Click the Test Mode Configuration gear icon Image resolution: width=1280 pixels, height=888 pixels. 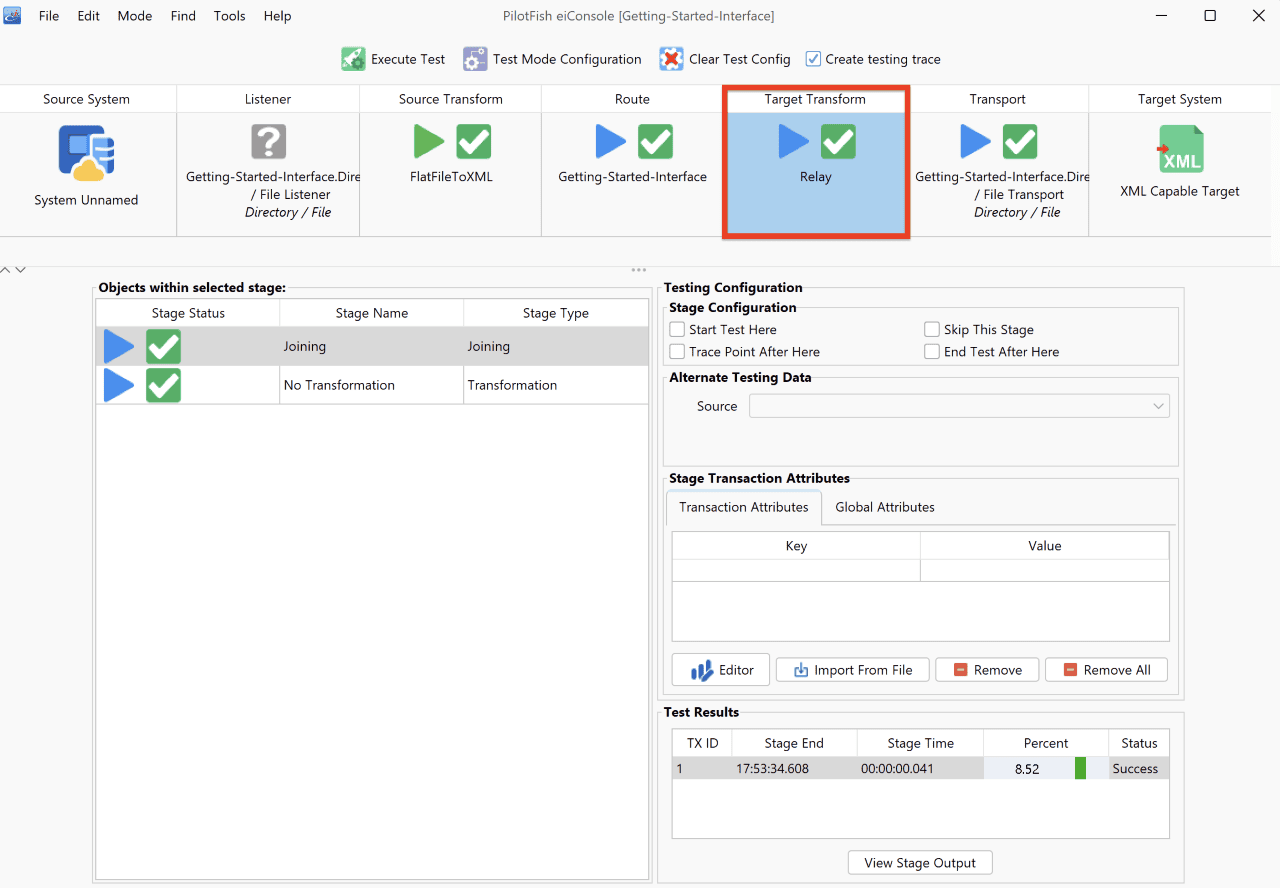click(475, 59)
